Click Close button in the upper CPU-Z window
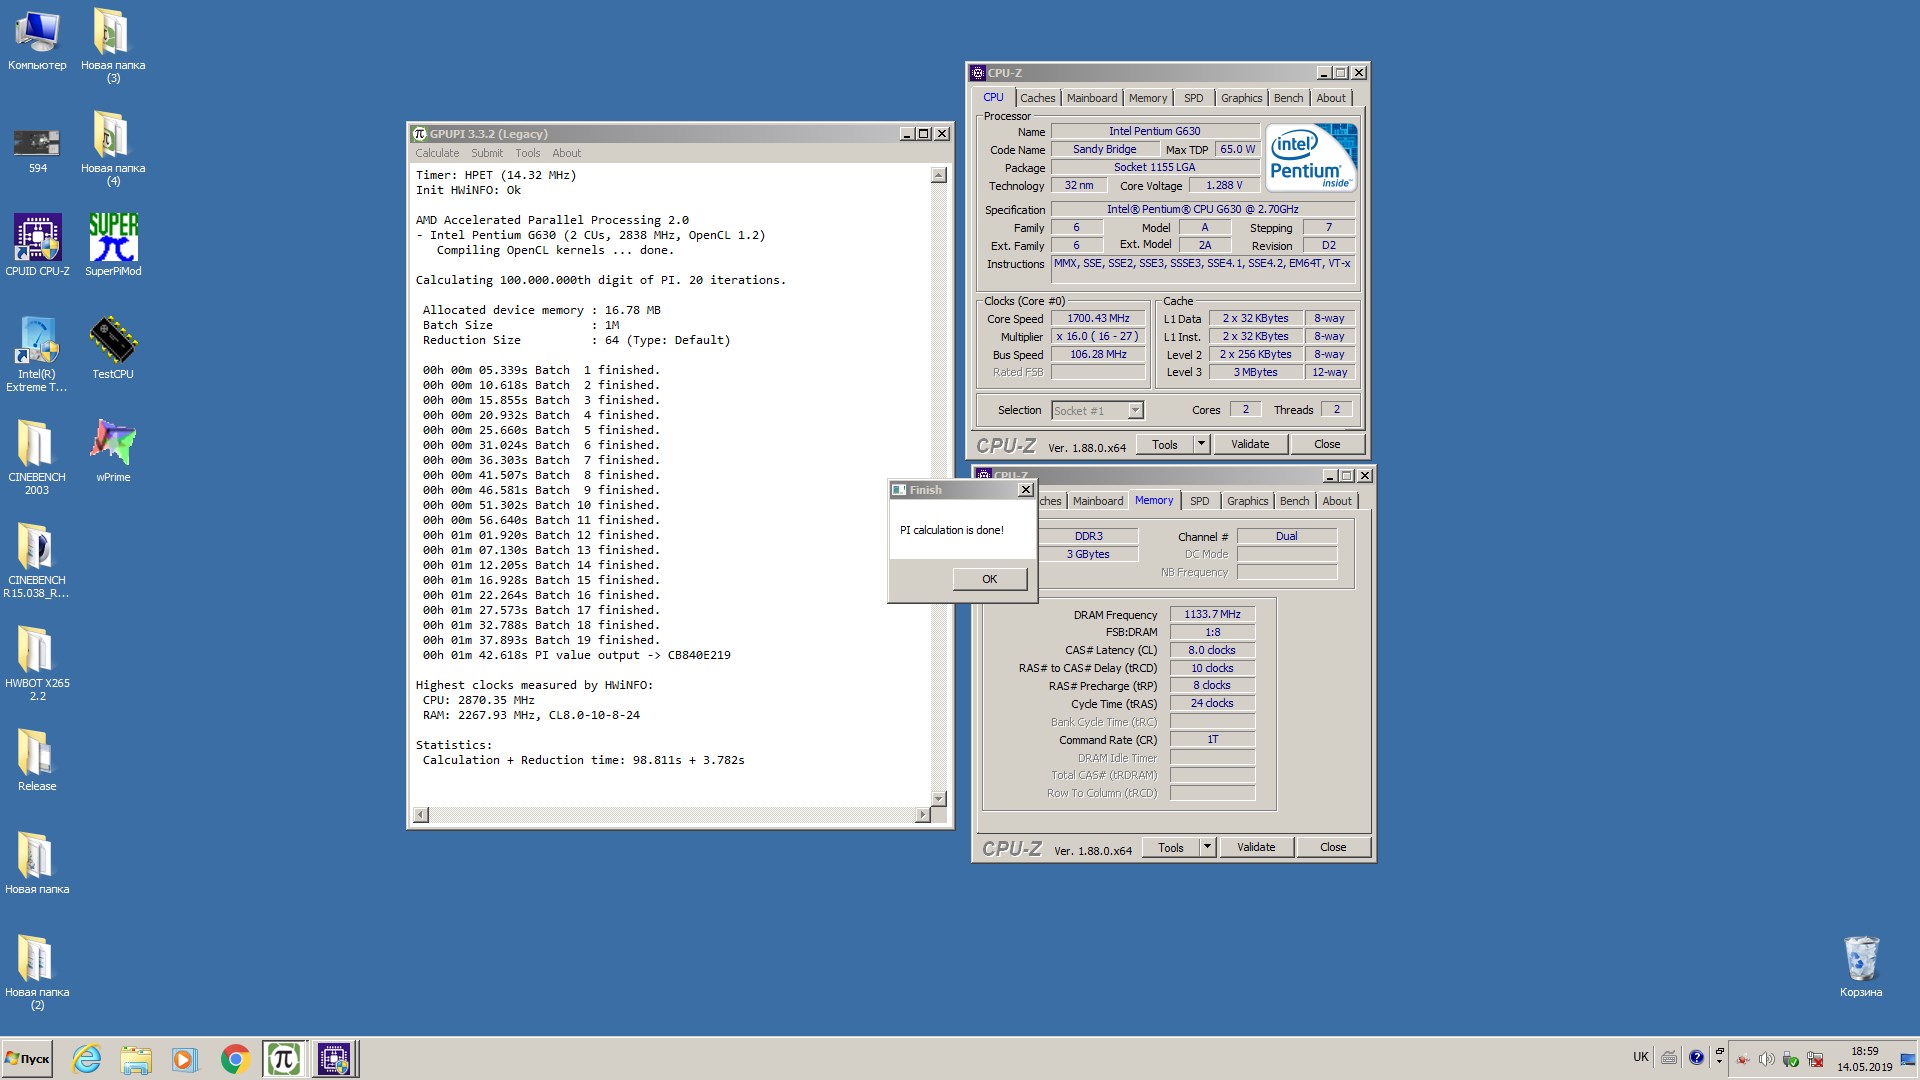This screenshot has width=1920, height=1080. 1327,444
